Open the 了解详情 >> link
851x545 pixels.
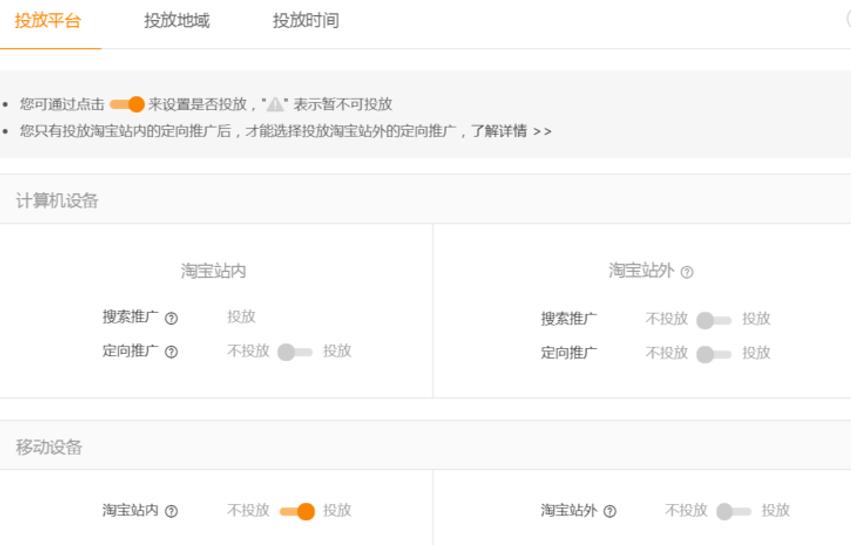(511, 131)
